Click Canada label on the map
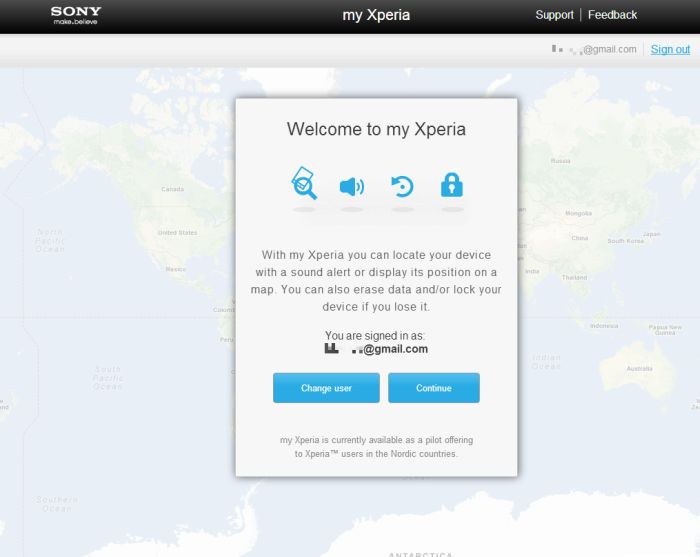 (173, 189)
